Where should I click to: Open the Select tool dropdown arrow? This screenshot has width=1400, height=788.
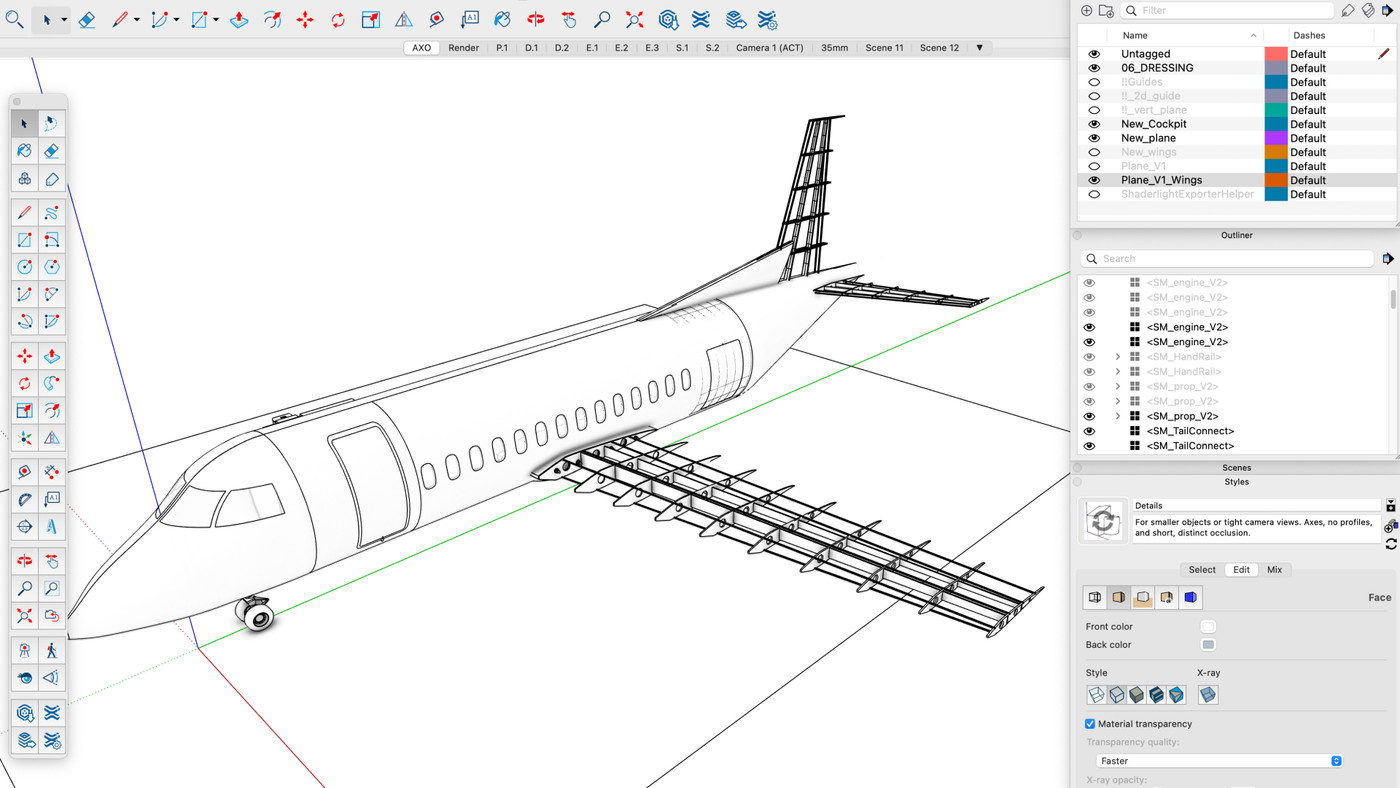64,20
